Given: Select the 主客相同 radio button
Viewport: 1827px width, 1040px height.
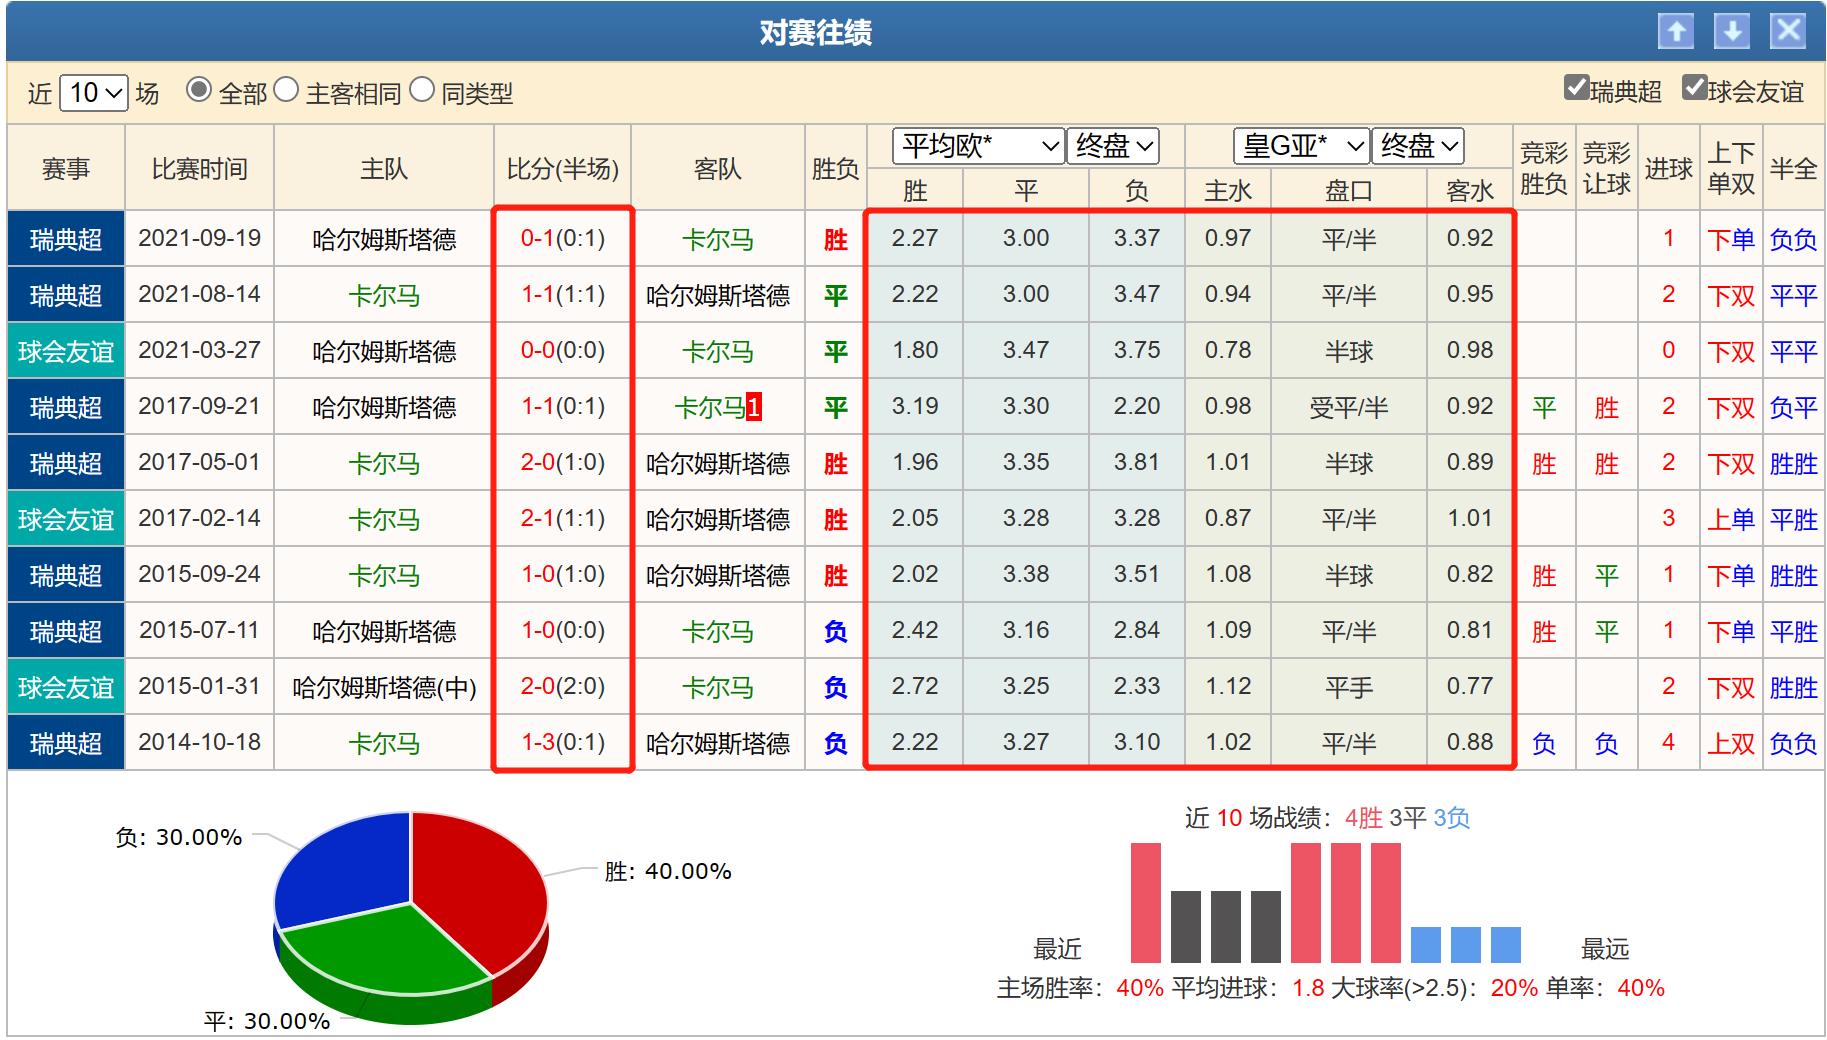Looking at the screenshot, I should coord(289,91).
